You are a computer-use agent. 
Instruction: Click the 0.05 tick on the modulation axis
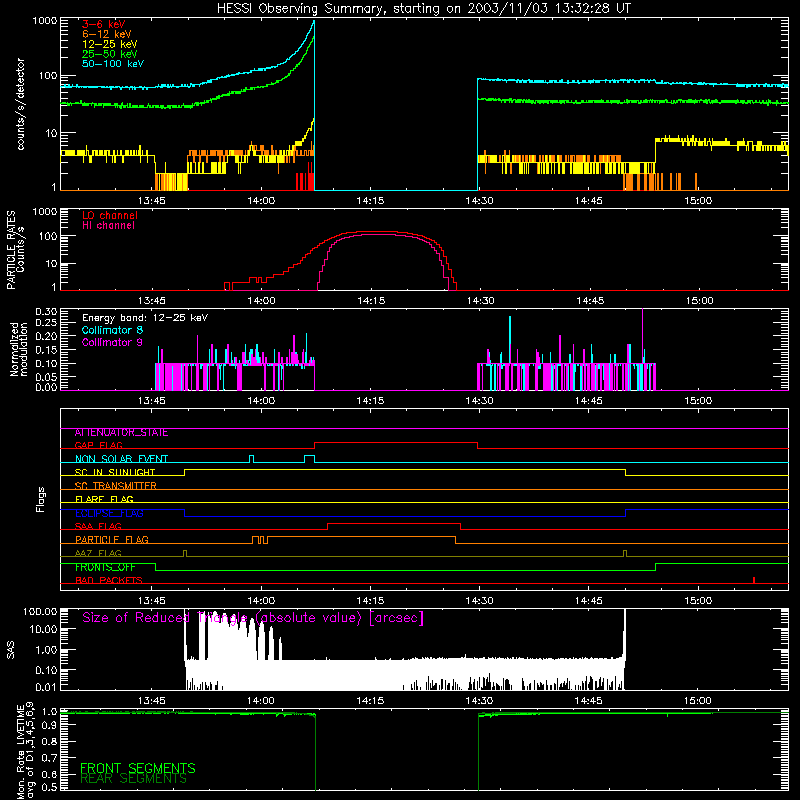click(x=46, y=377)
